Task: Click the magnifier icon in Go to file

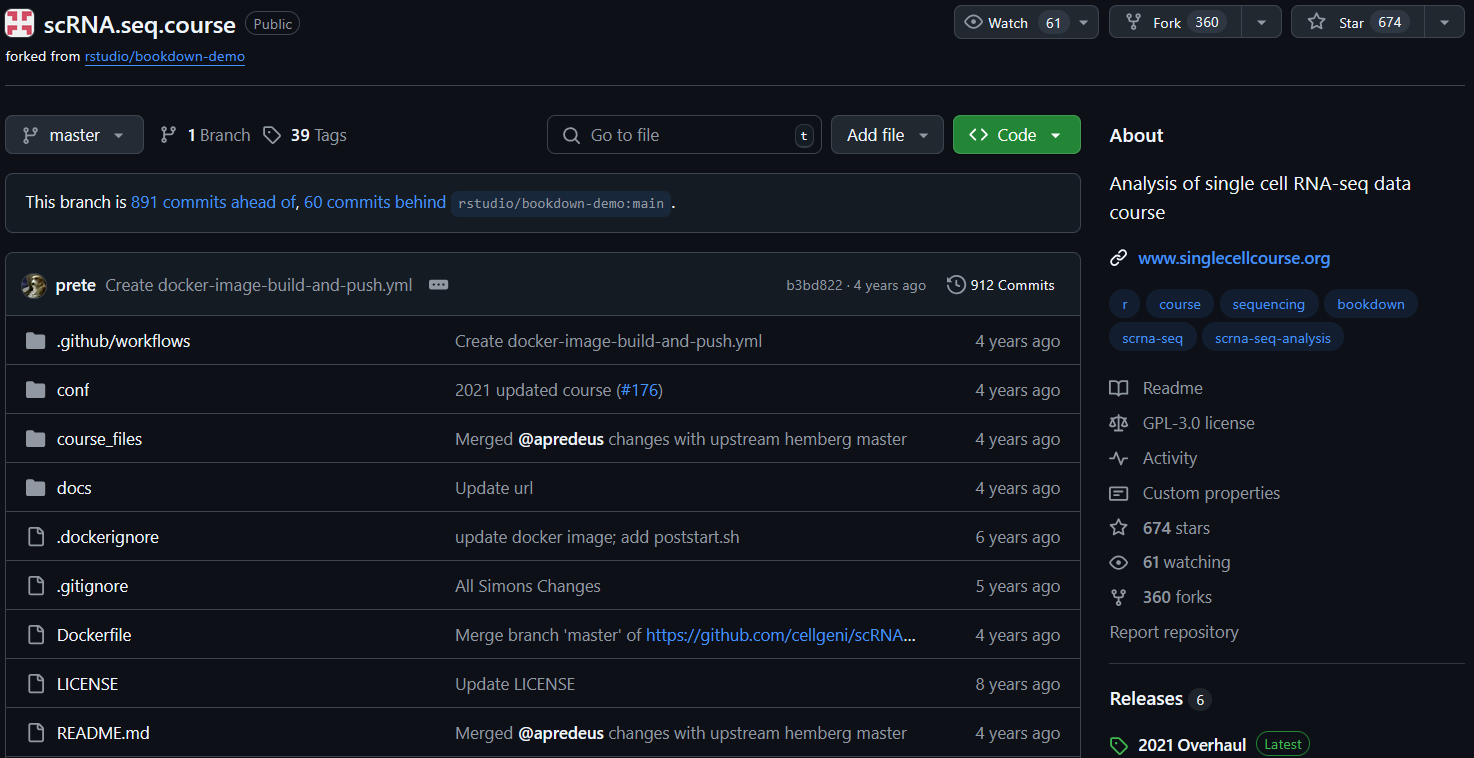Action: tap(571, 135)
